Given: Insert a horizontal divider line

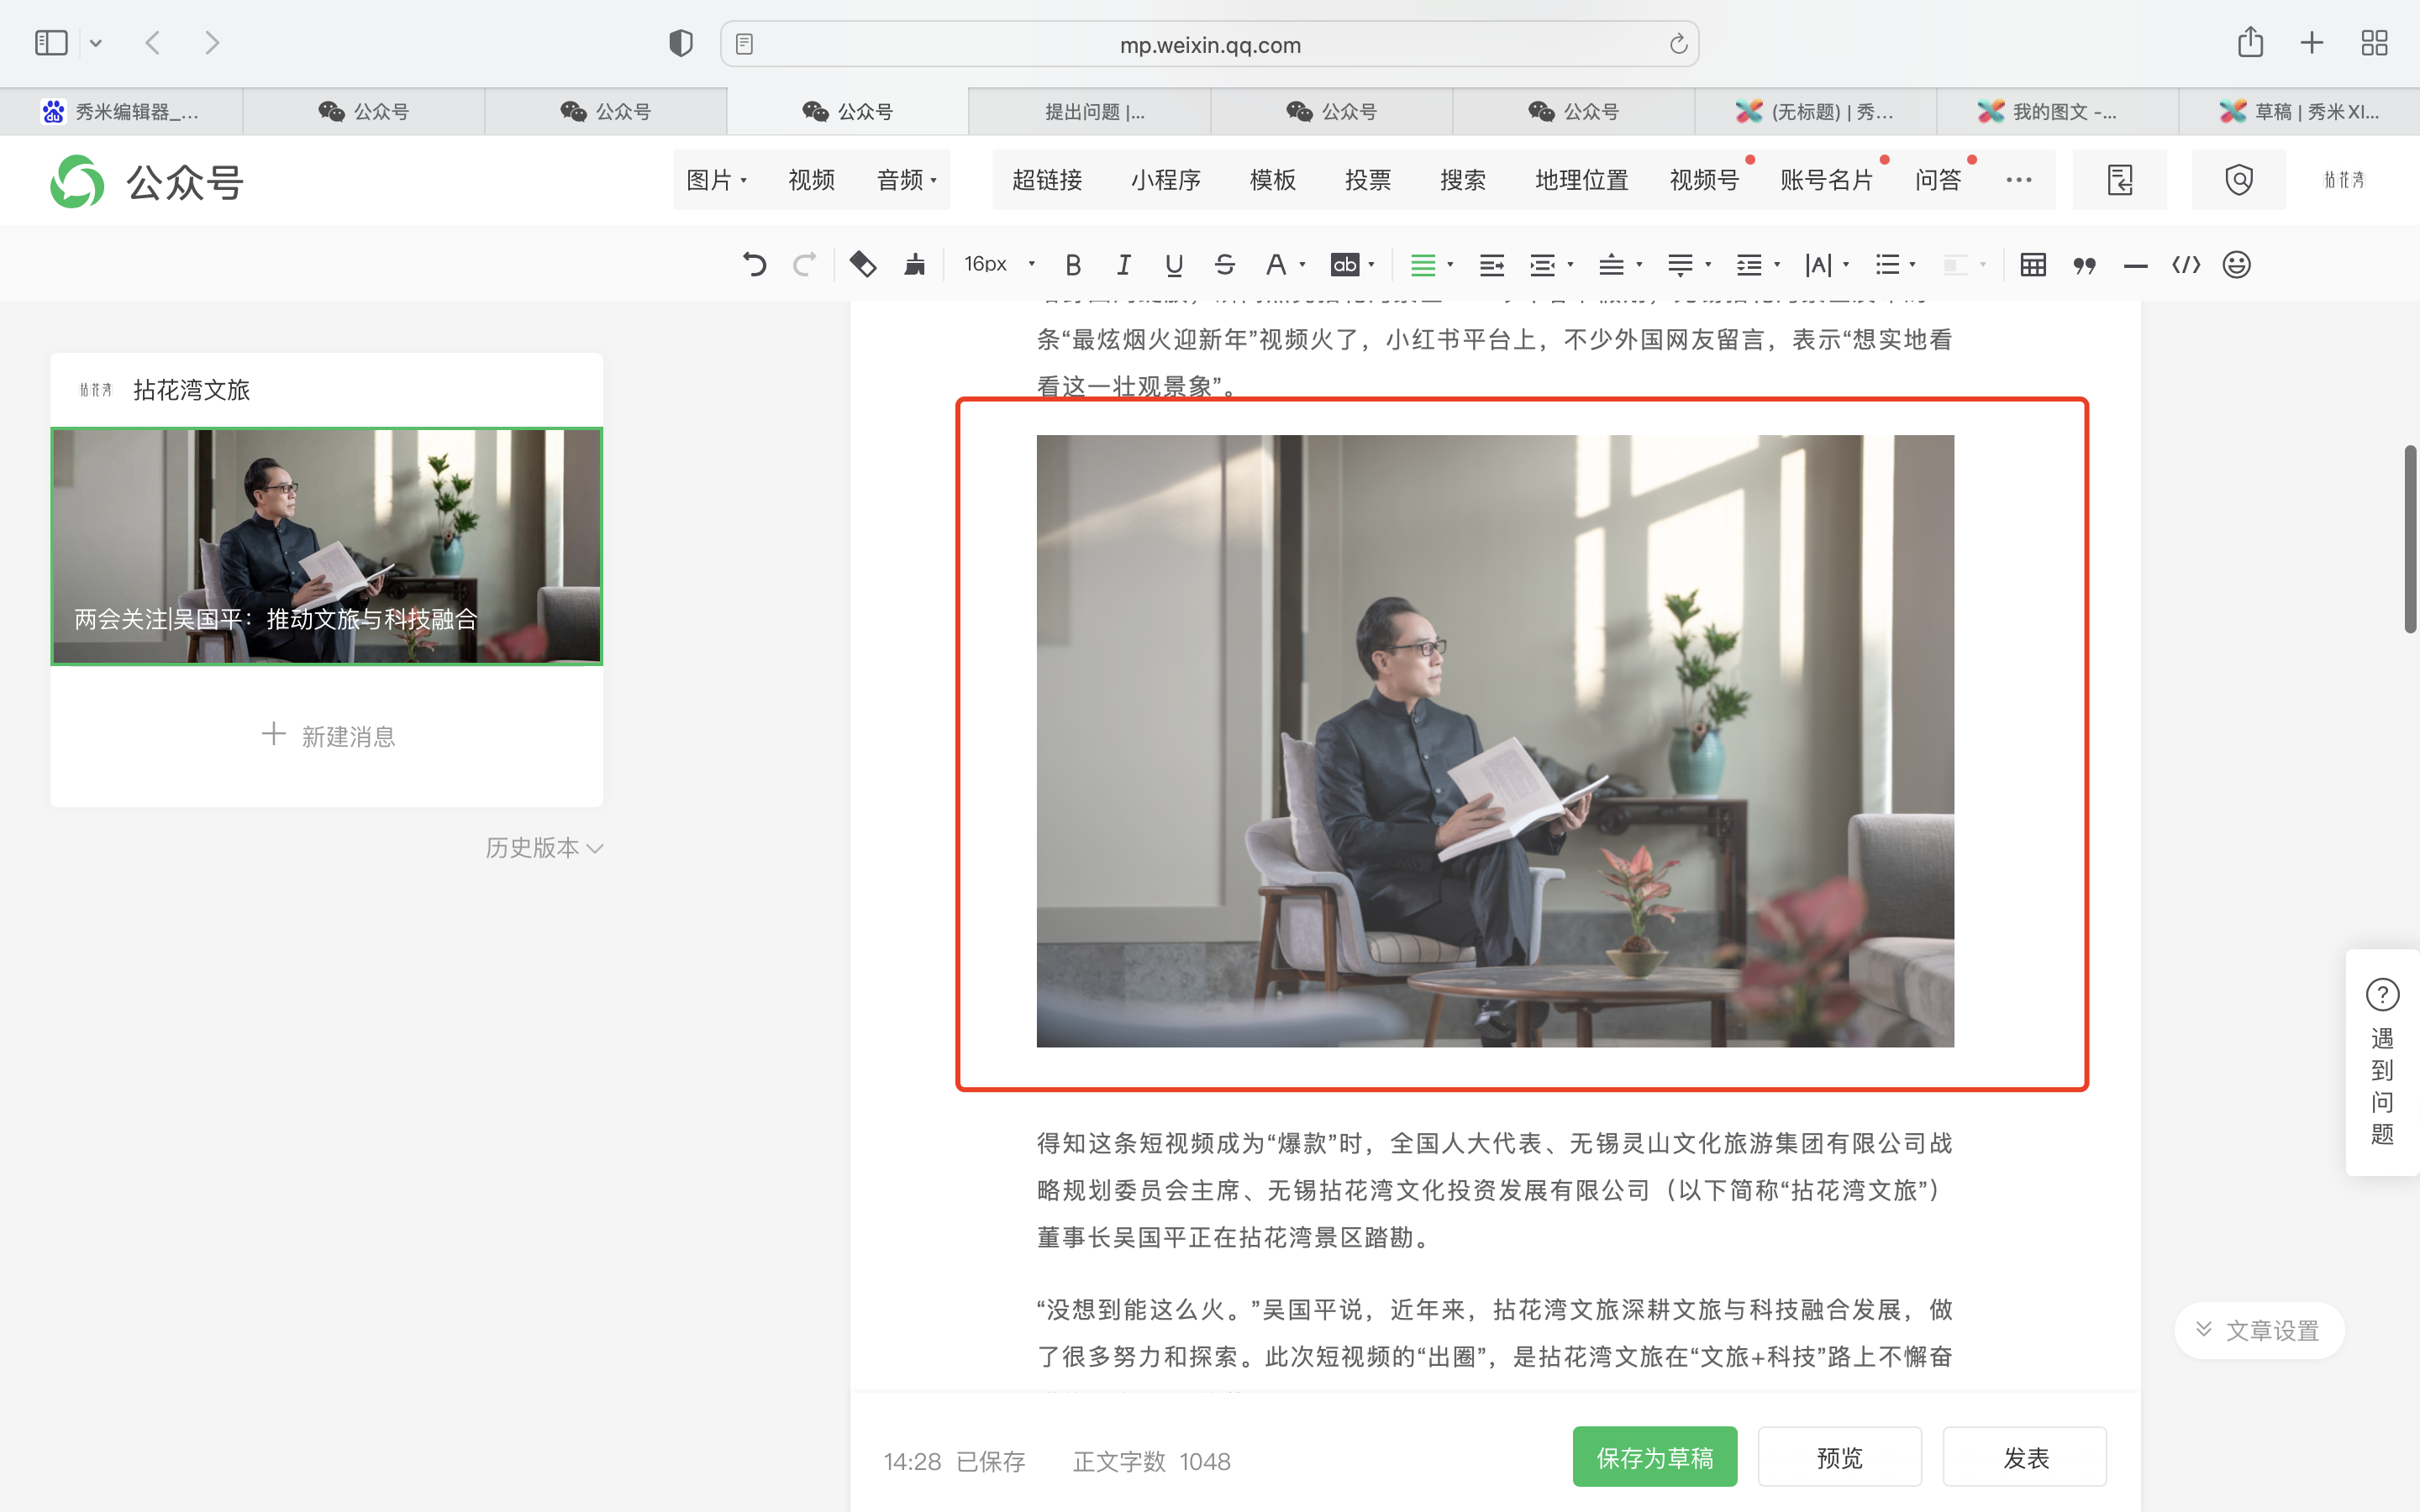Looking at the screenshot, I should [x=2135, y=265].
